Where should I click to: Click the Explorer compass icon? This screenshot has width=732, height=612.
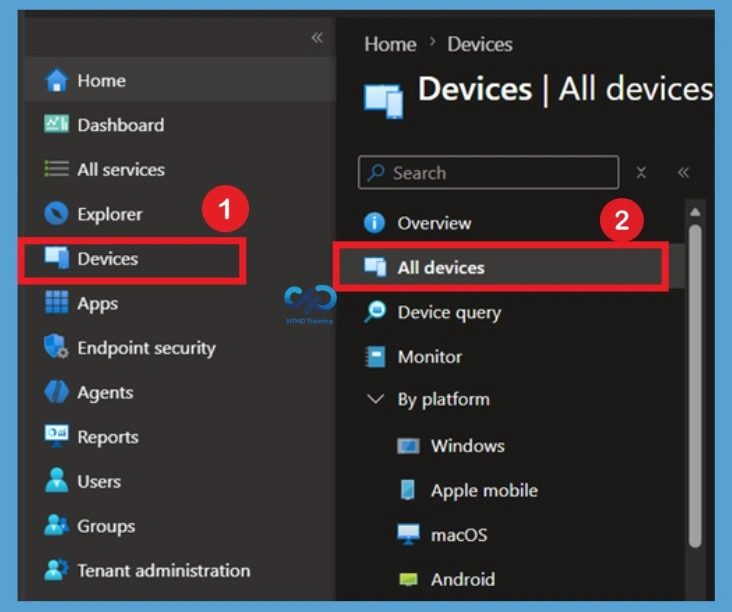coord(56,213)
